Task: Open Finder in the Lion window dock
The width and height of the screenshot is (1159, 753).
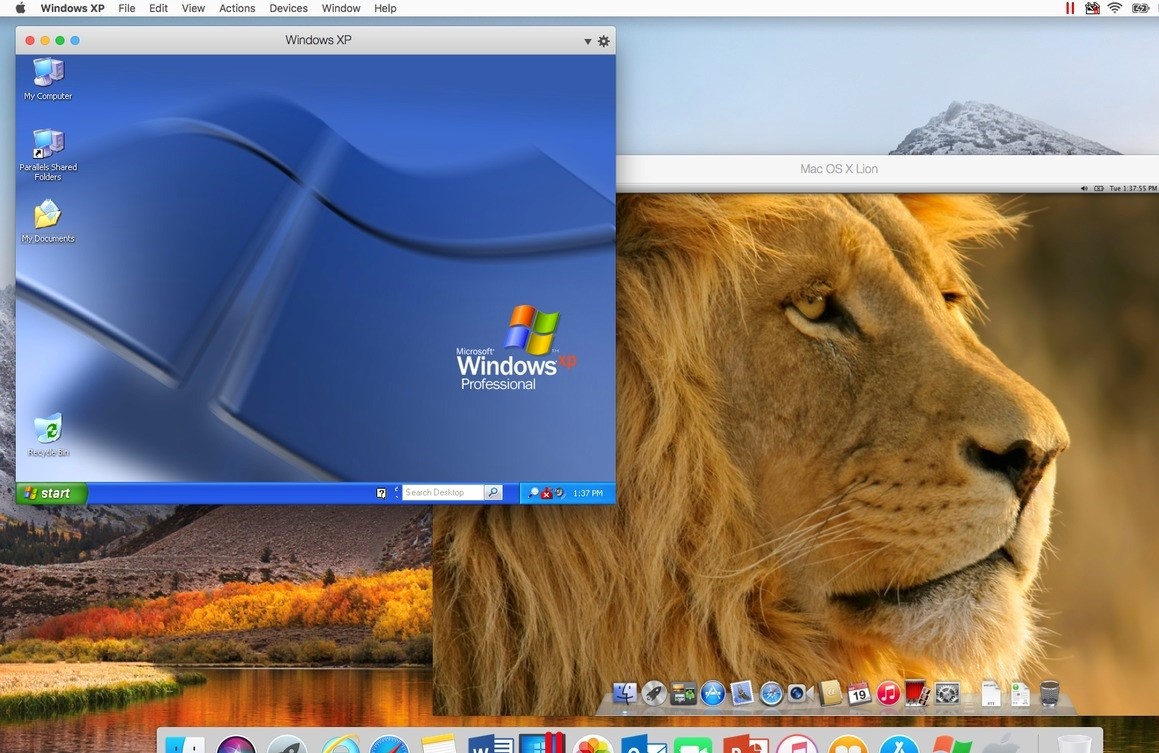Action: [x=625, y=693]
